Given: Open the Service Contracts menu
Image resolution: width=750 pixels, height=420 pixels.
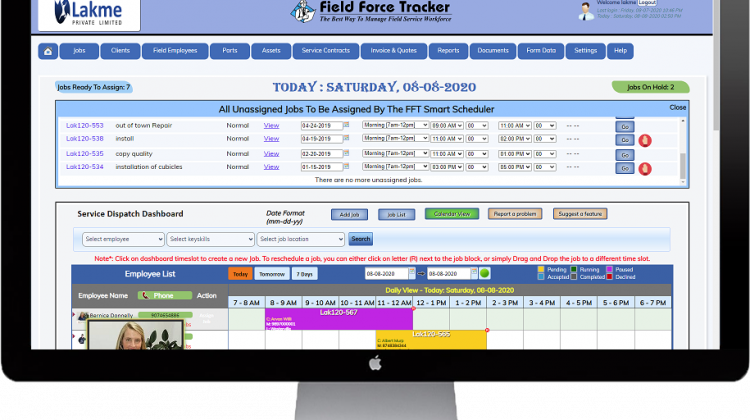Looking at the screenshot, I should pos(326,51).
